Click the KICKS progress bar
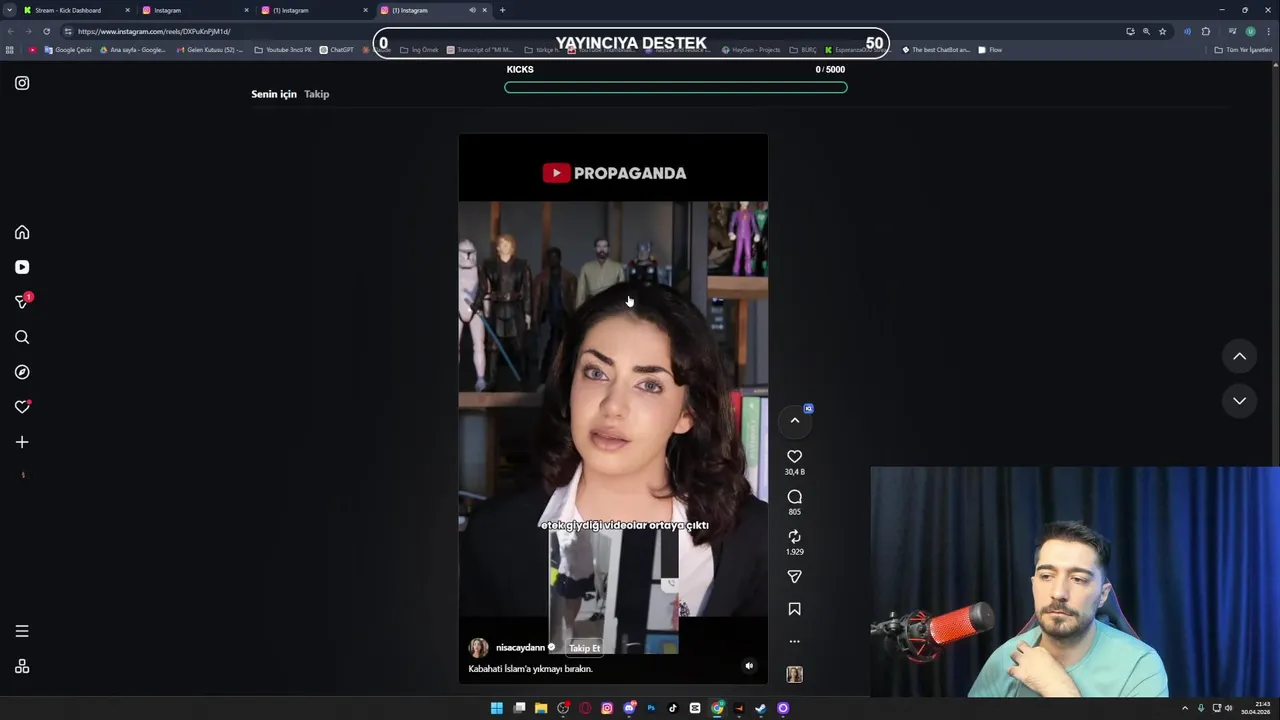Viewport: 1280px width, 720px height. 676,87
